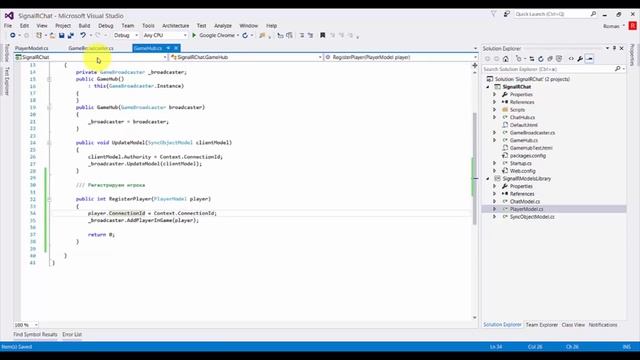Switch to the Class View tab
Screen dimensions: 640x360
click(x=573, y=325)
